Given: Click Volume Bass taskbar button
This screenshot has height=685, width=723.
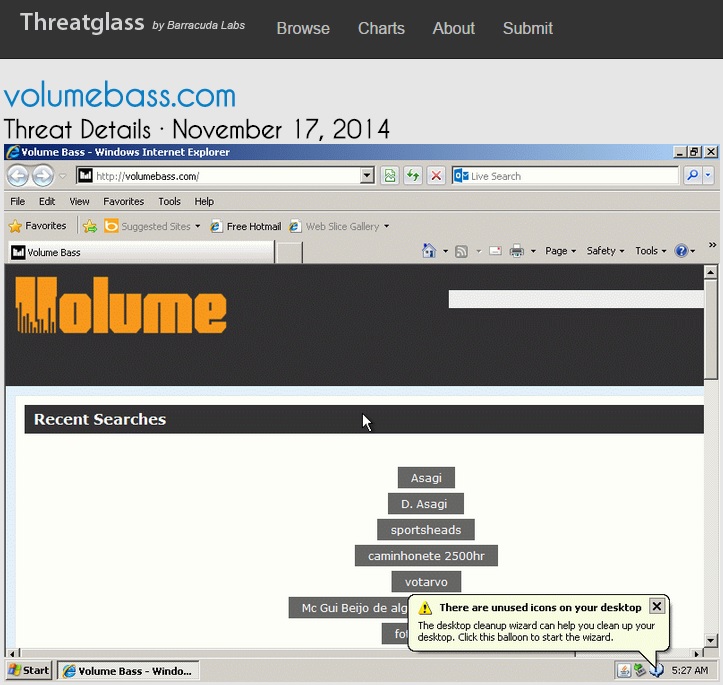Looking at the screenshot, I should point(128,670).
